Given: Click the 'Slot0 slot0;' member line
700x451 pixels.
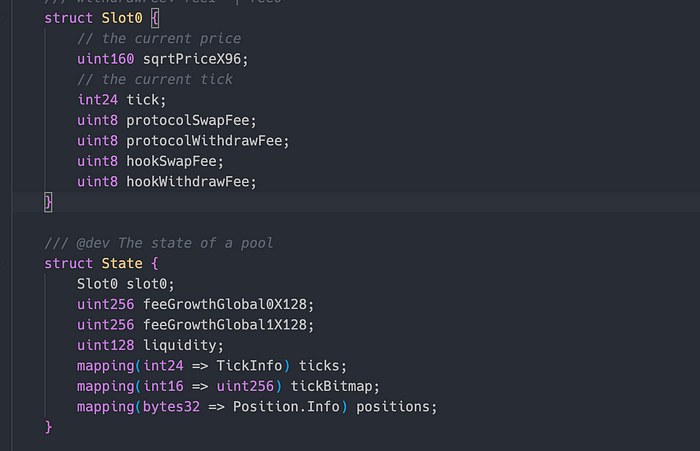Looking at the screenshot, I should coord(126,284).
